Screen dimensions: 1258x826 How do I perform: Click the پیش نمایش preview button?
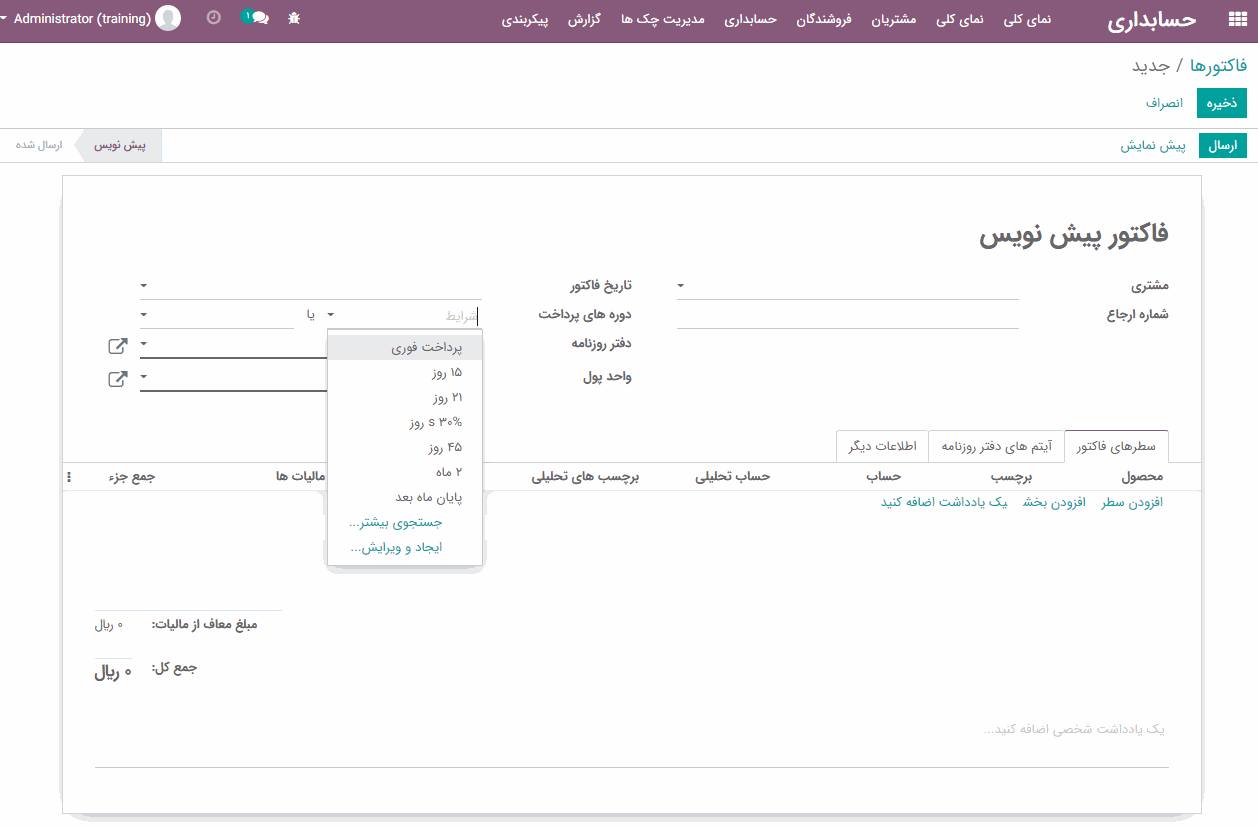1152,146
